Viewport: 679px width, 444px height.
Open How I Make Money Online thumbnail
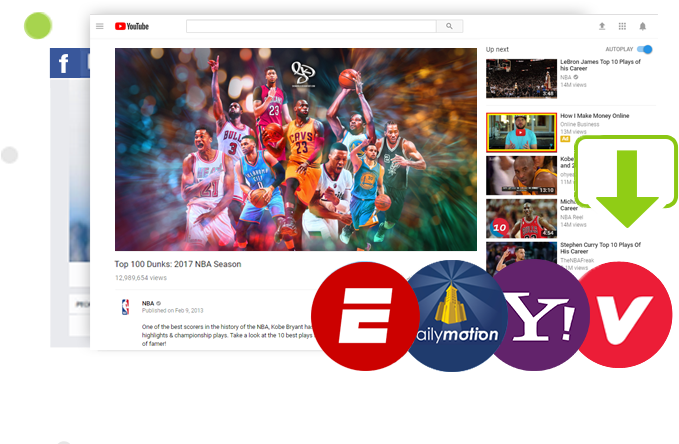tap(521, 133)
